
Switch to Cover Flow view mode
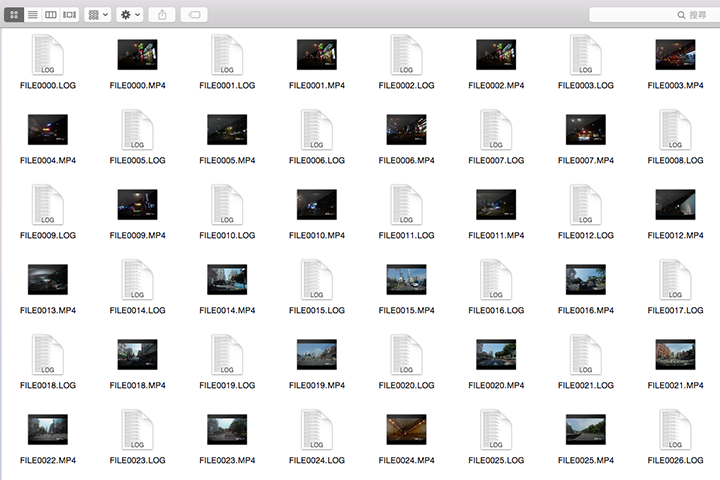pos(69,15)
